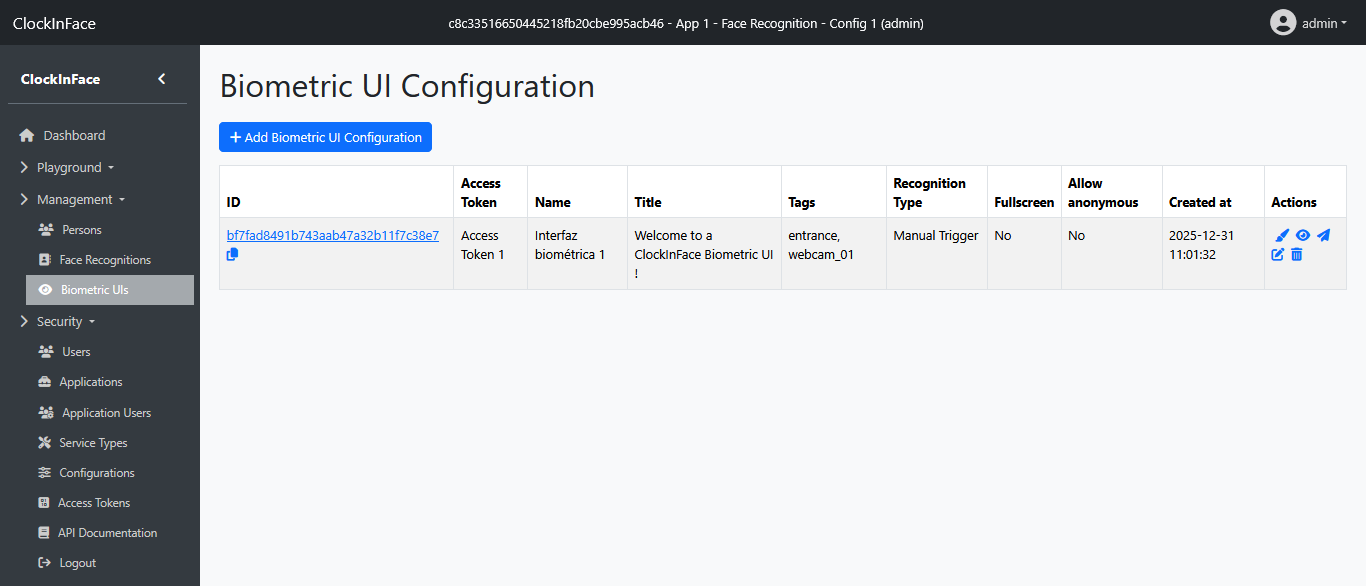Open the Dashboard page
1366x586 pixels.
pos(74,135)
